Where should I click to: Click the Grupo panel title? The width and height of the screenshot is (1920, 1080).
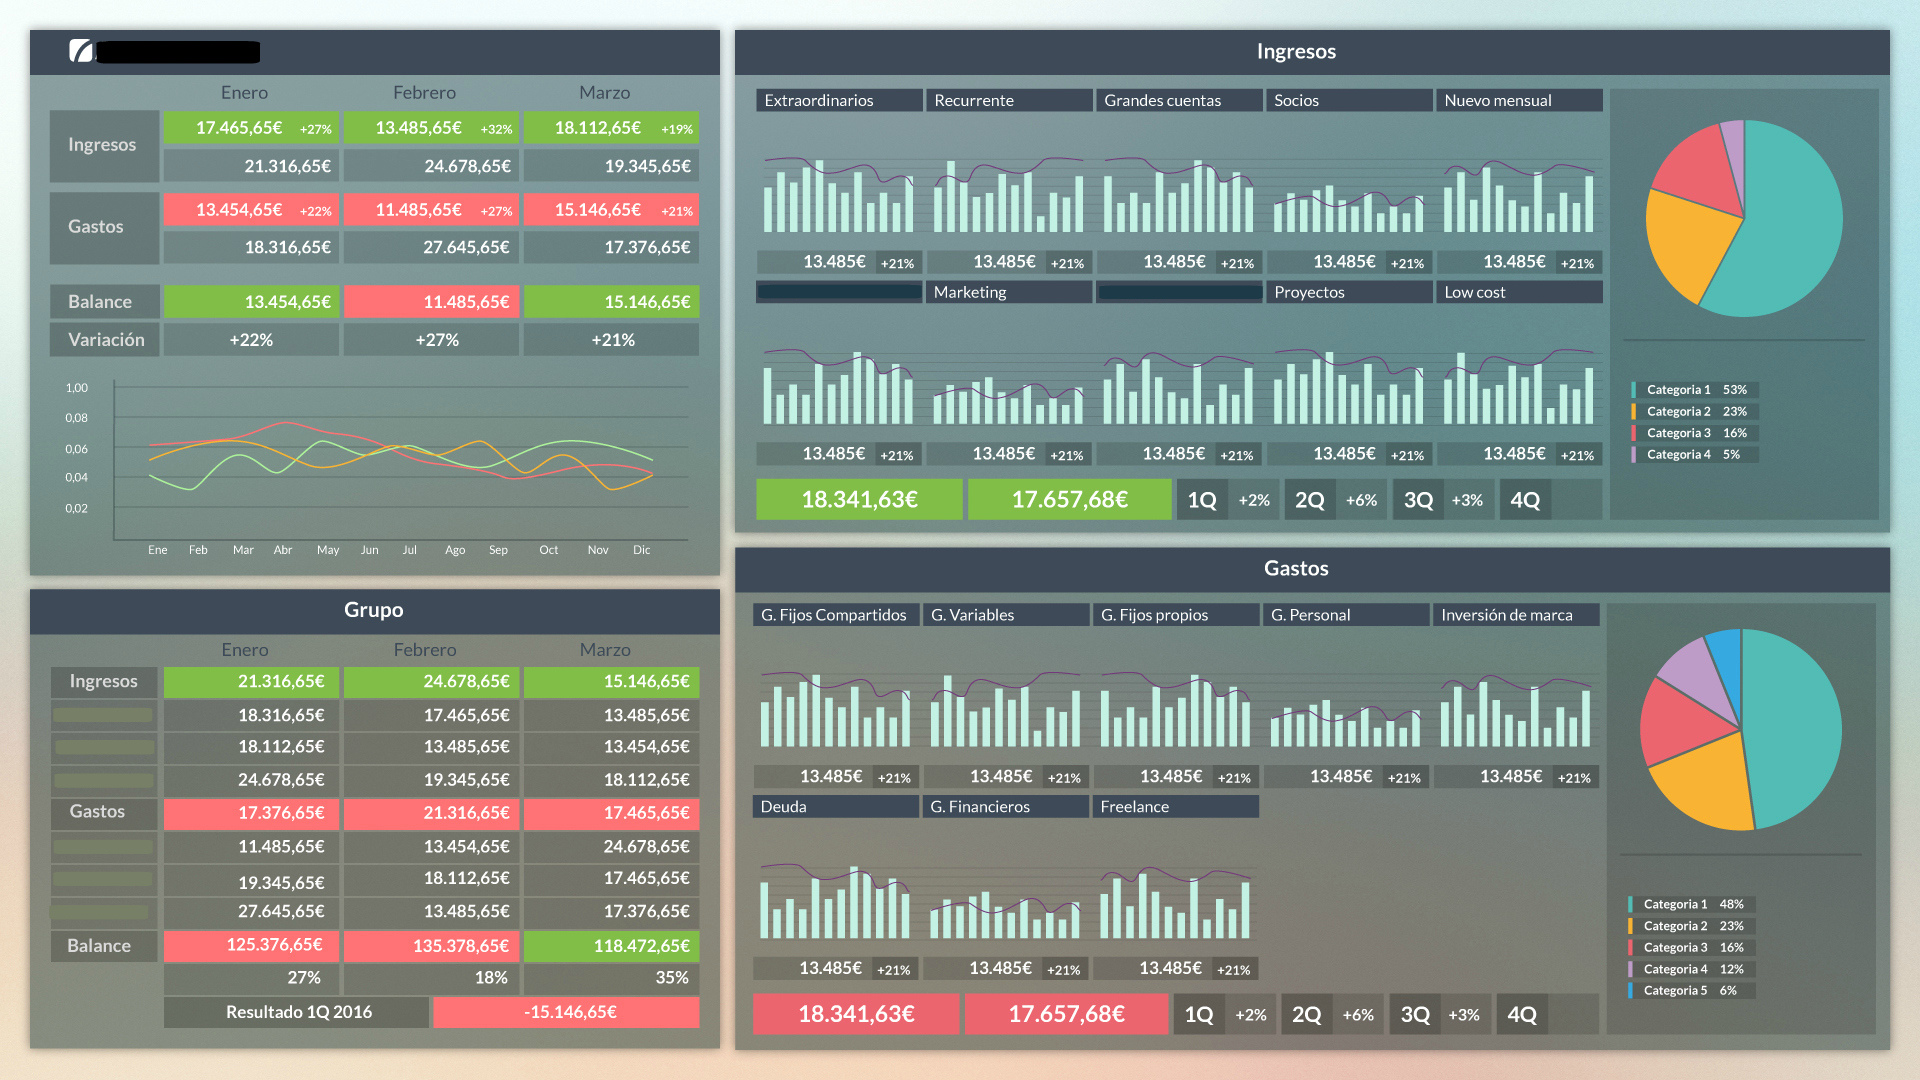coord(374,610)
